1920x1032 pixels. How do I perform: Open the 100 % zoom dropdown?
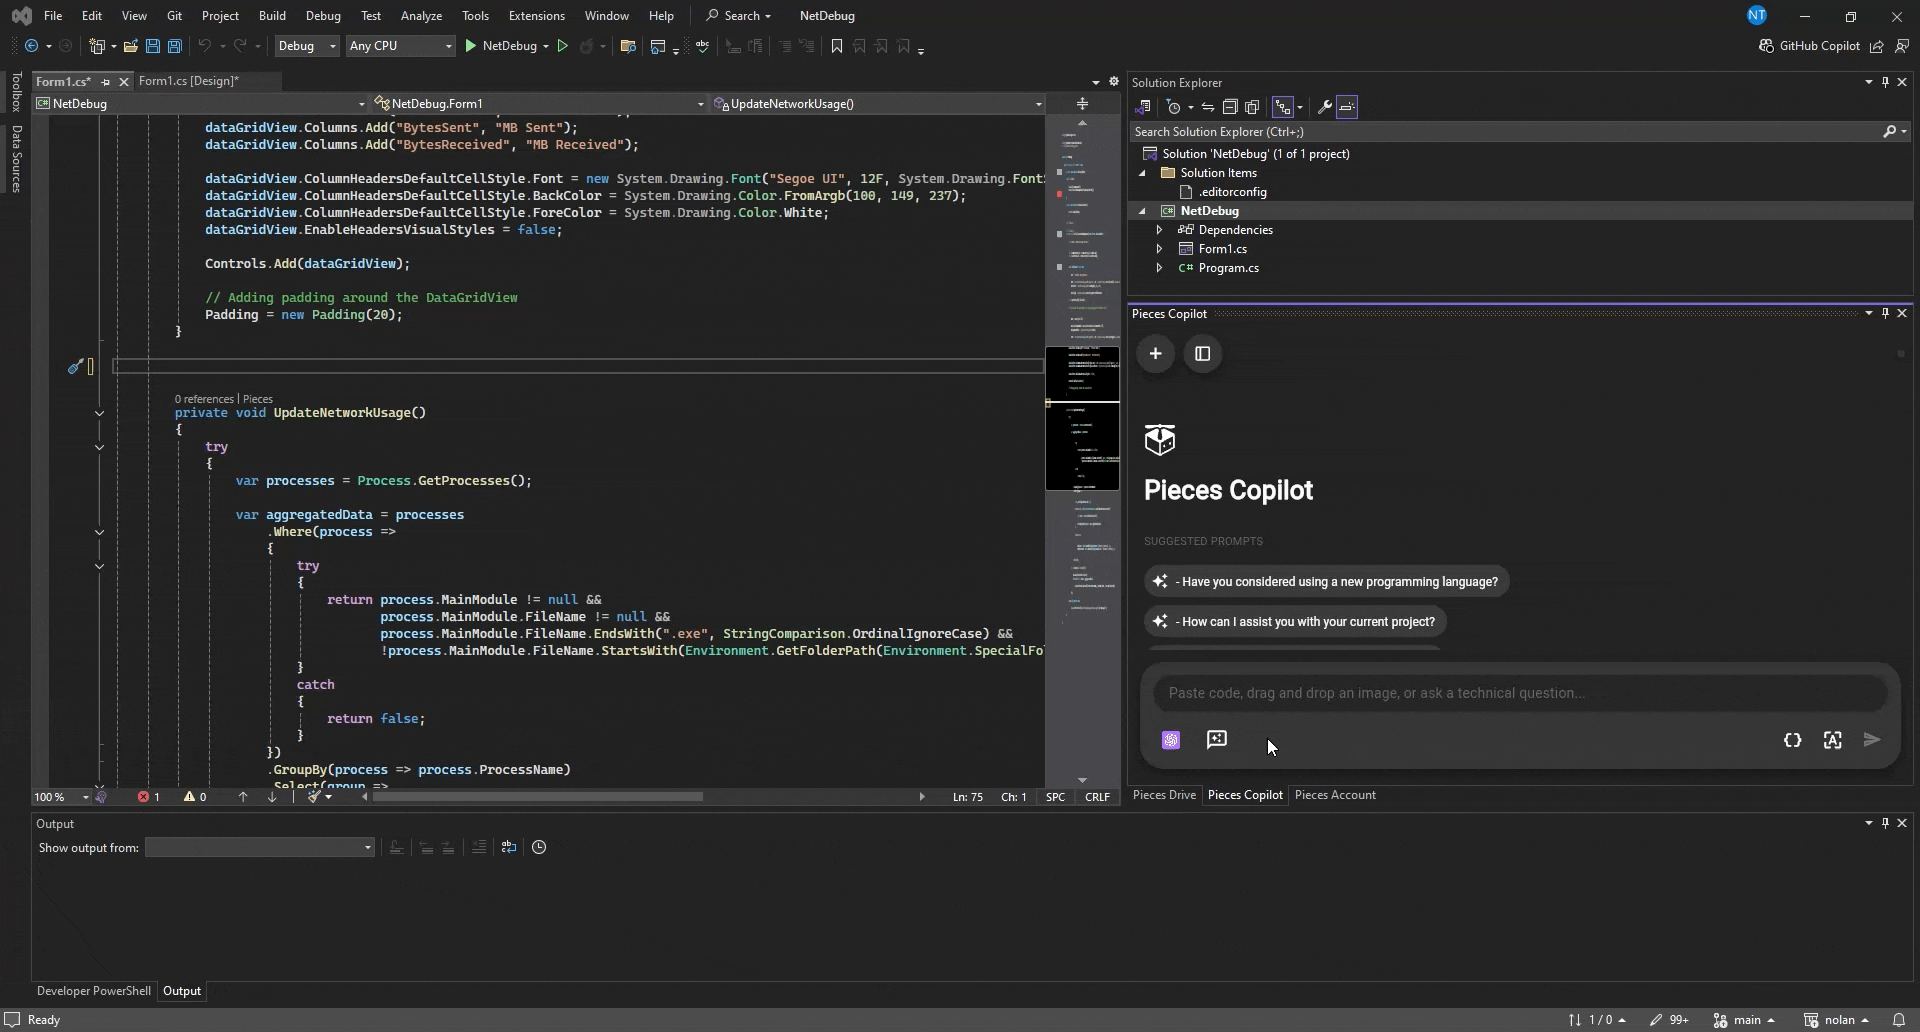pyautogui.click(x=61, y=797)
